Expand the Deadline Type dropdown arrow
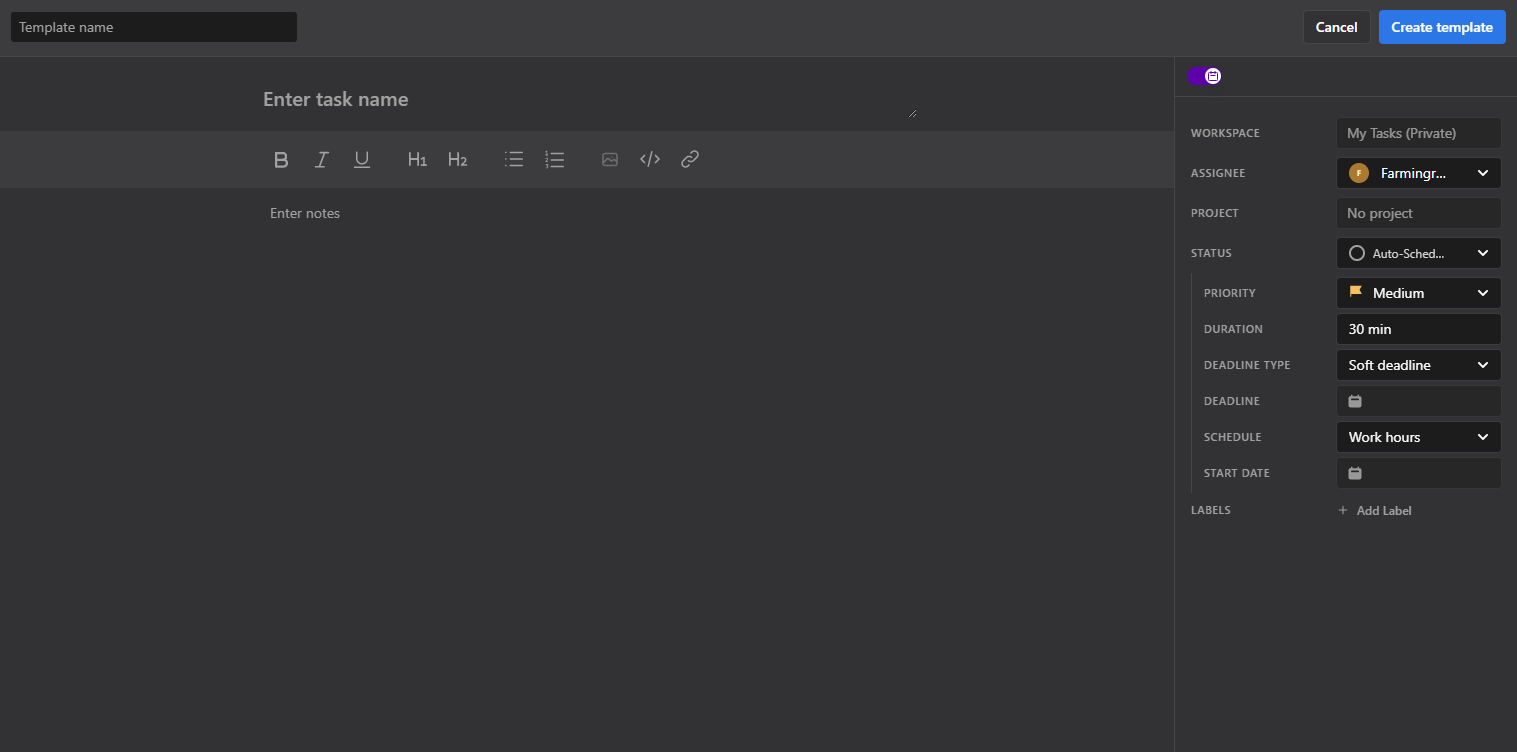 [x=1483, y=365]
